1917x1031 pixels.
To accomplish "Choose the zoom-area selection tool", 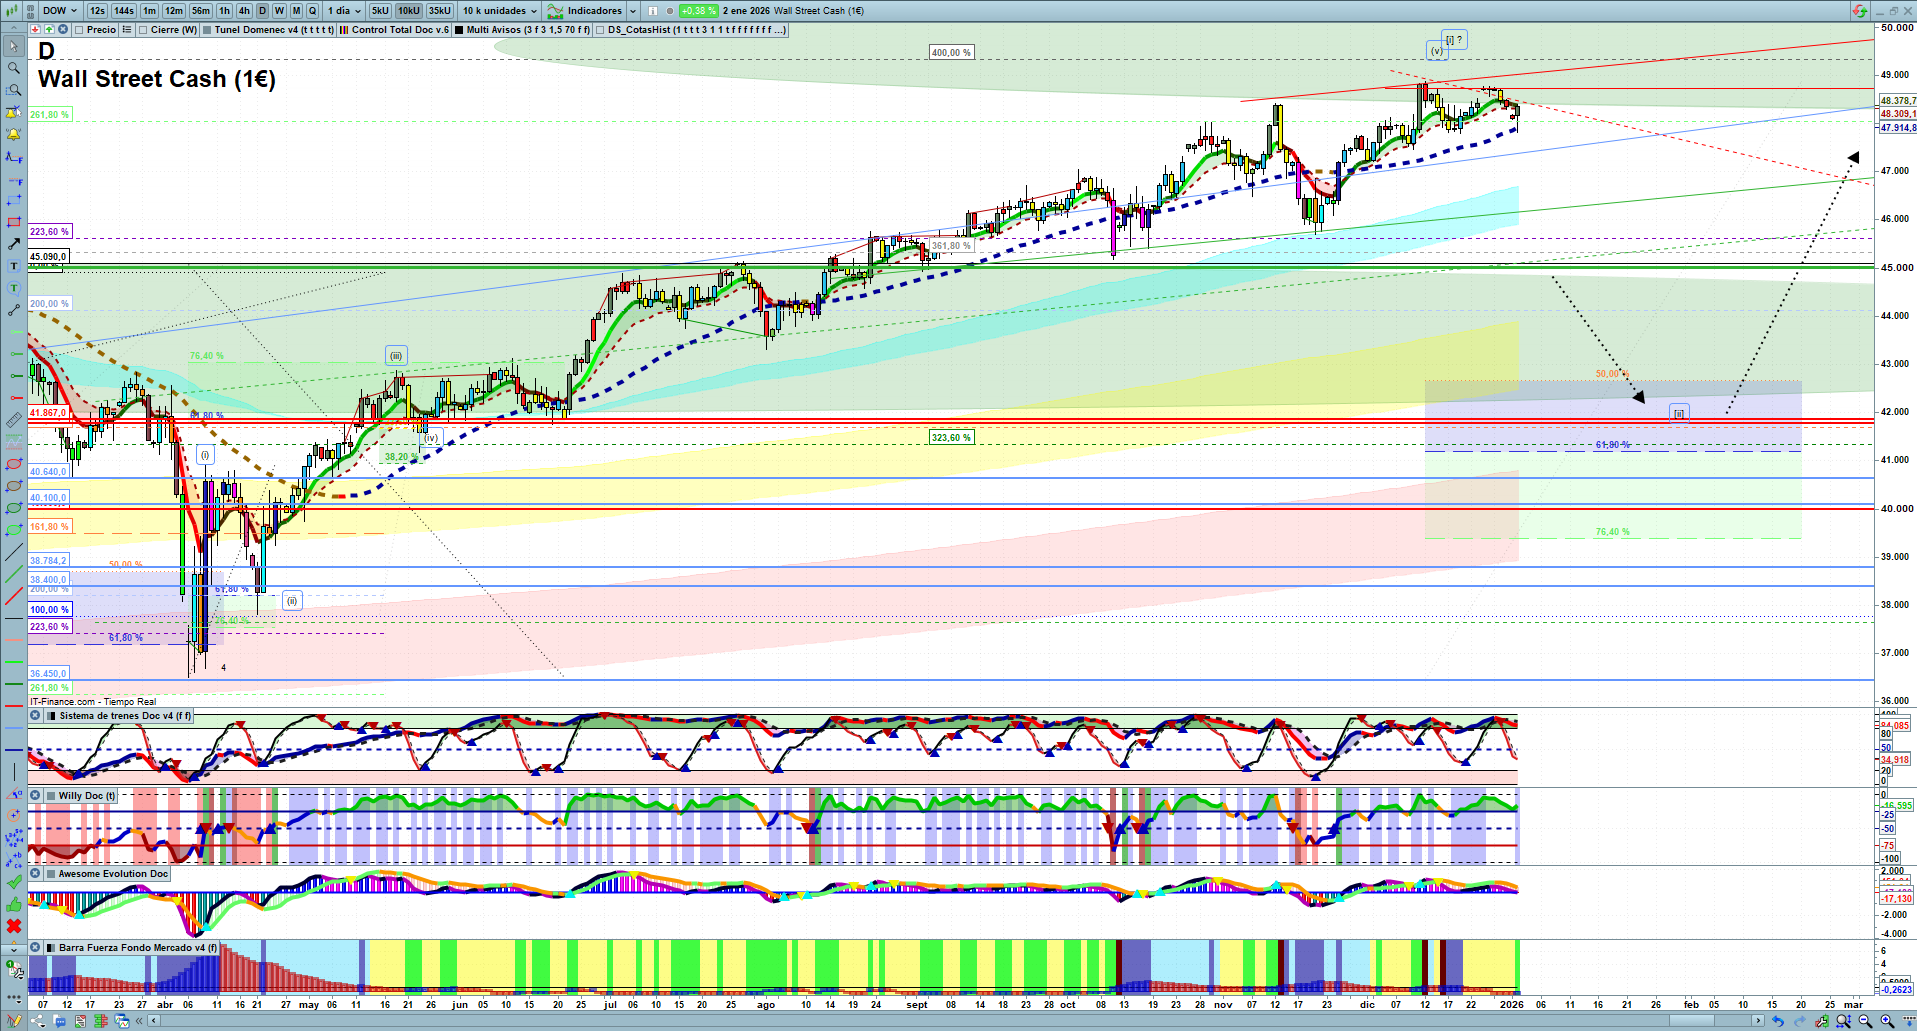I will 14,90.
